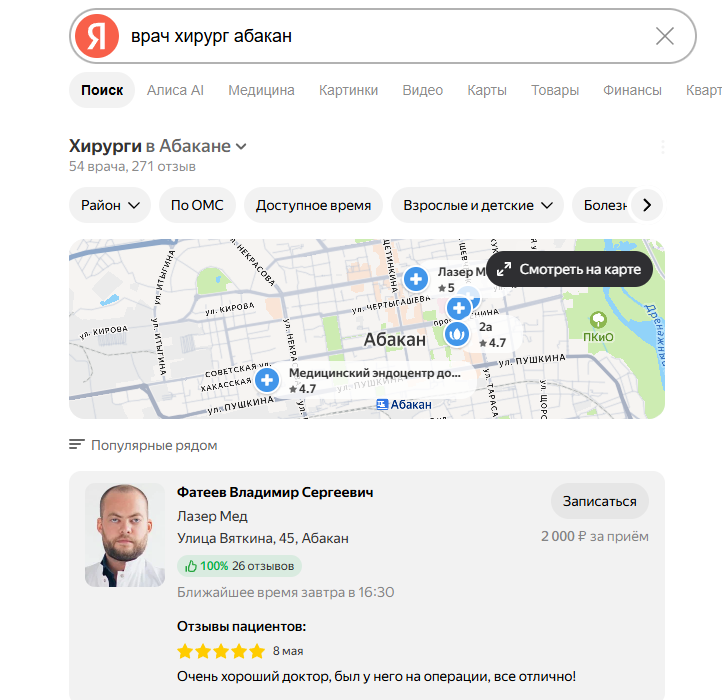Open the Картинки tab
Screen dimensions: 722x700
pyautogui.click(x=348, y=90)
